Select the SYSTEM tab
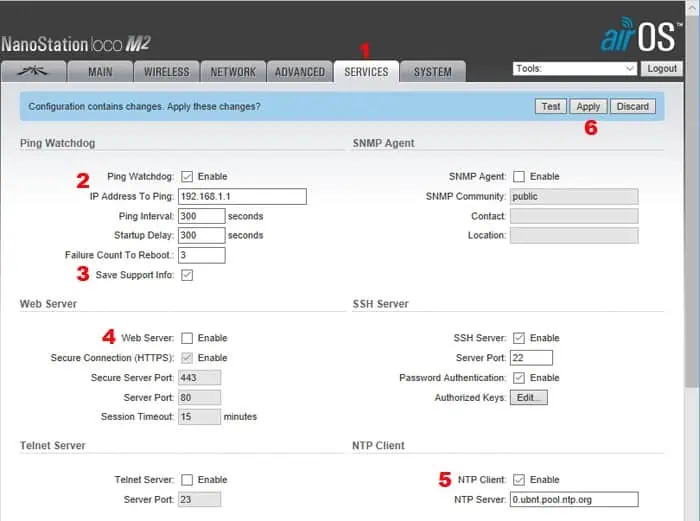Image resolution: width=700 pixels, height=521 pixels. [x=432, y=72]
